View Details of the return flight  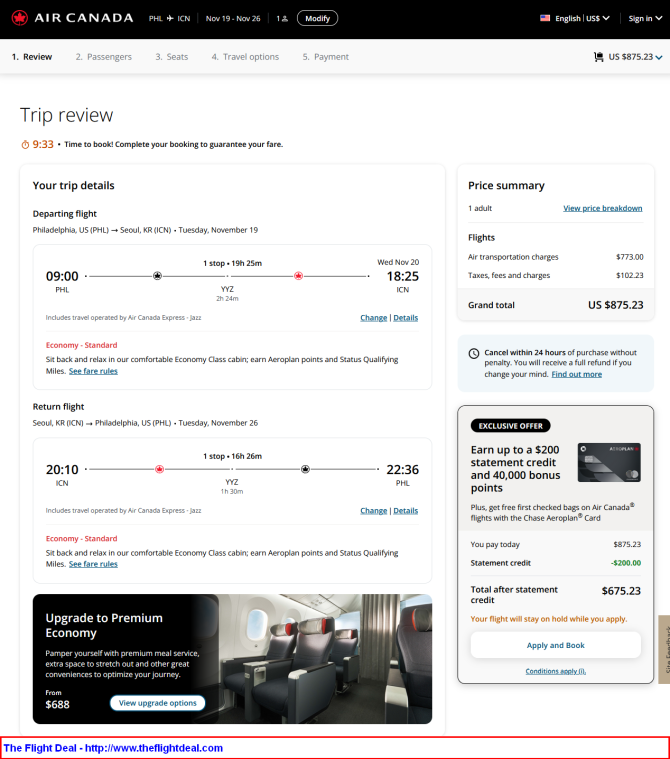click(406, 511)
